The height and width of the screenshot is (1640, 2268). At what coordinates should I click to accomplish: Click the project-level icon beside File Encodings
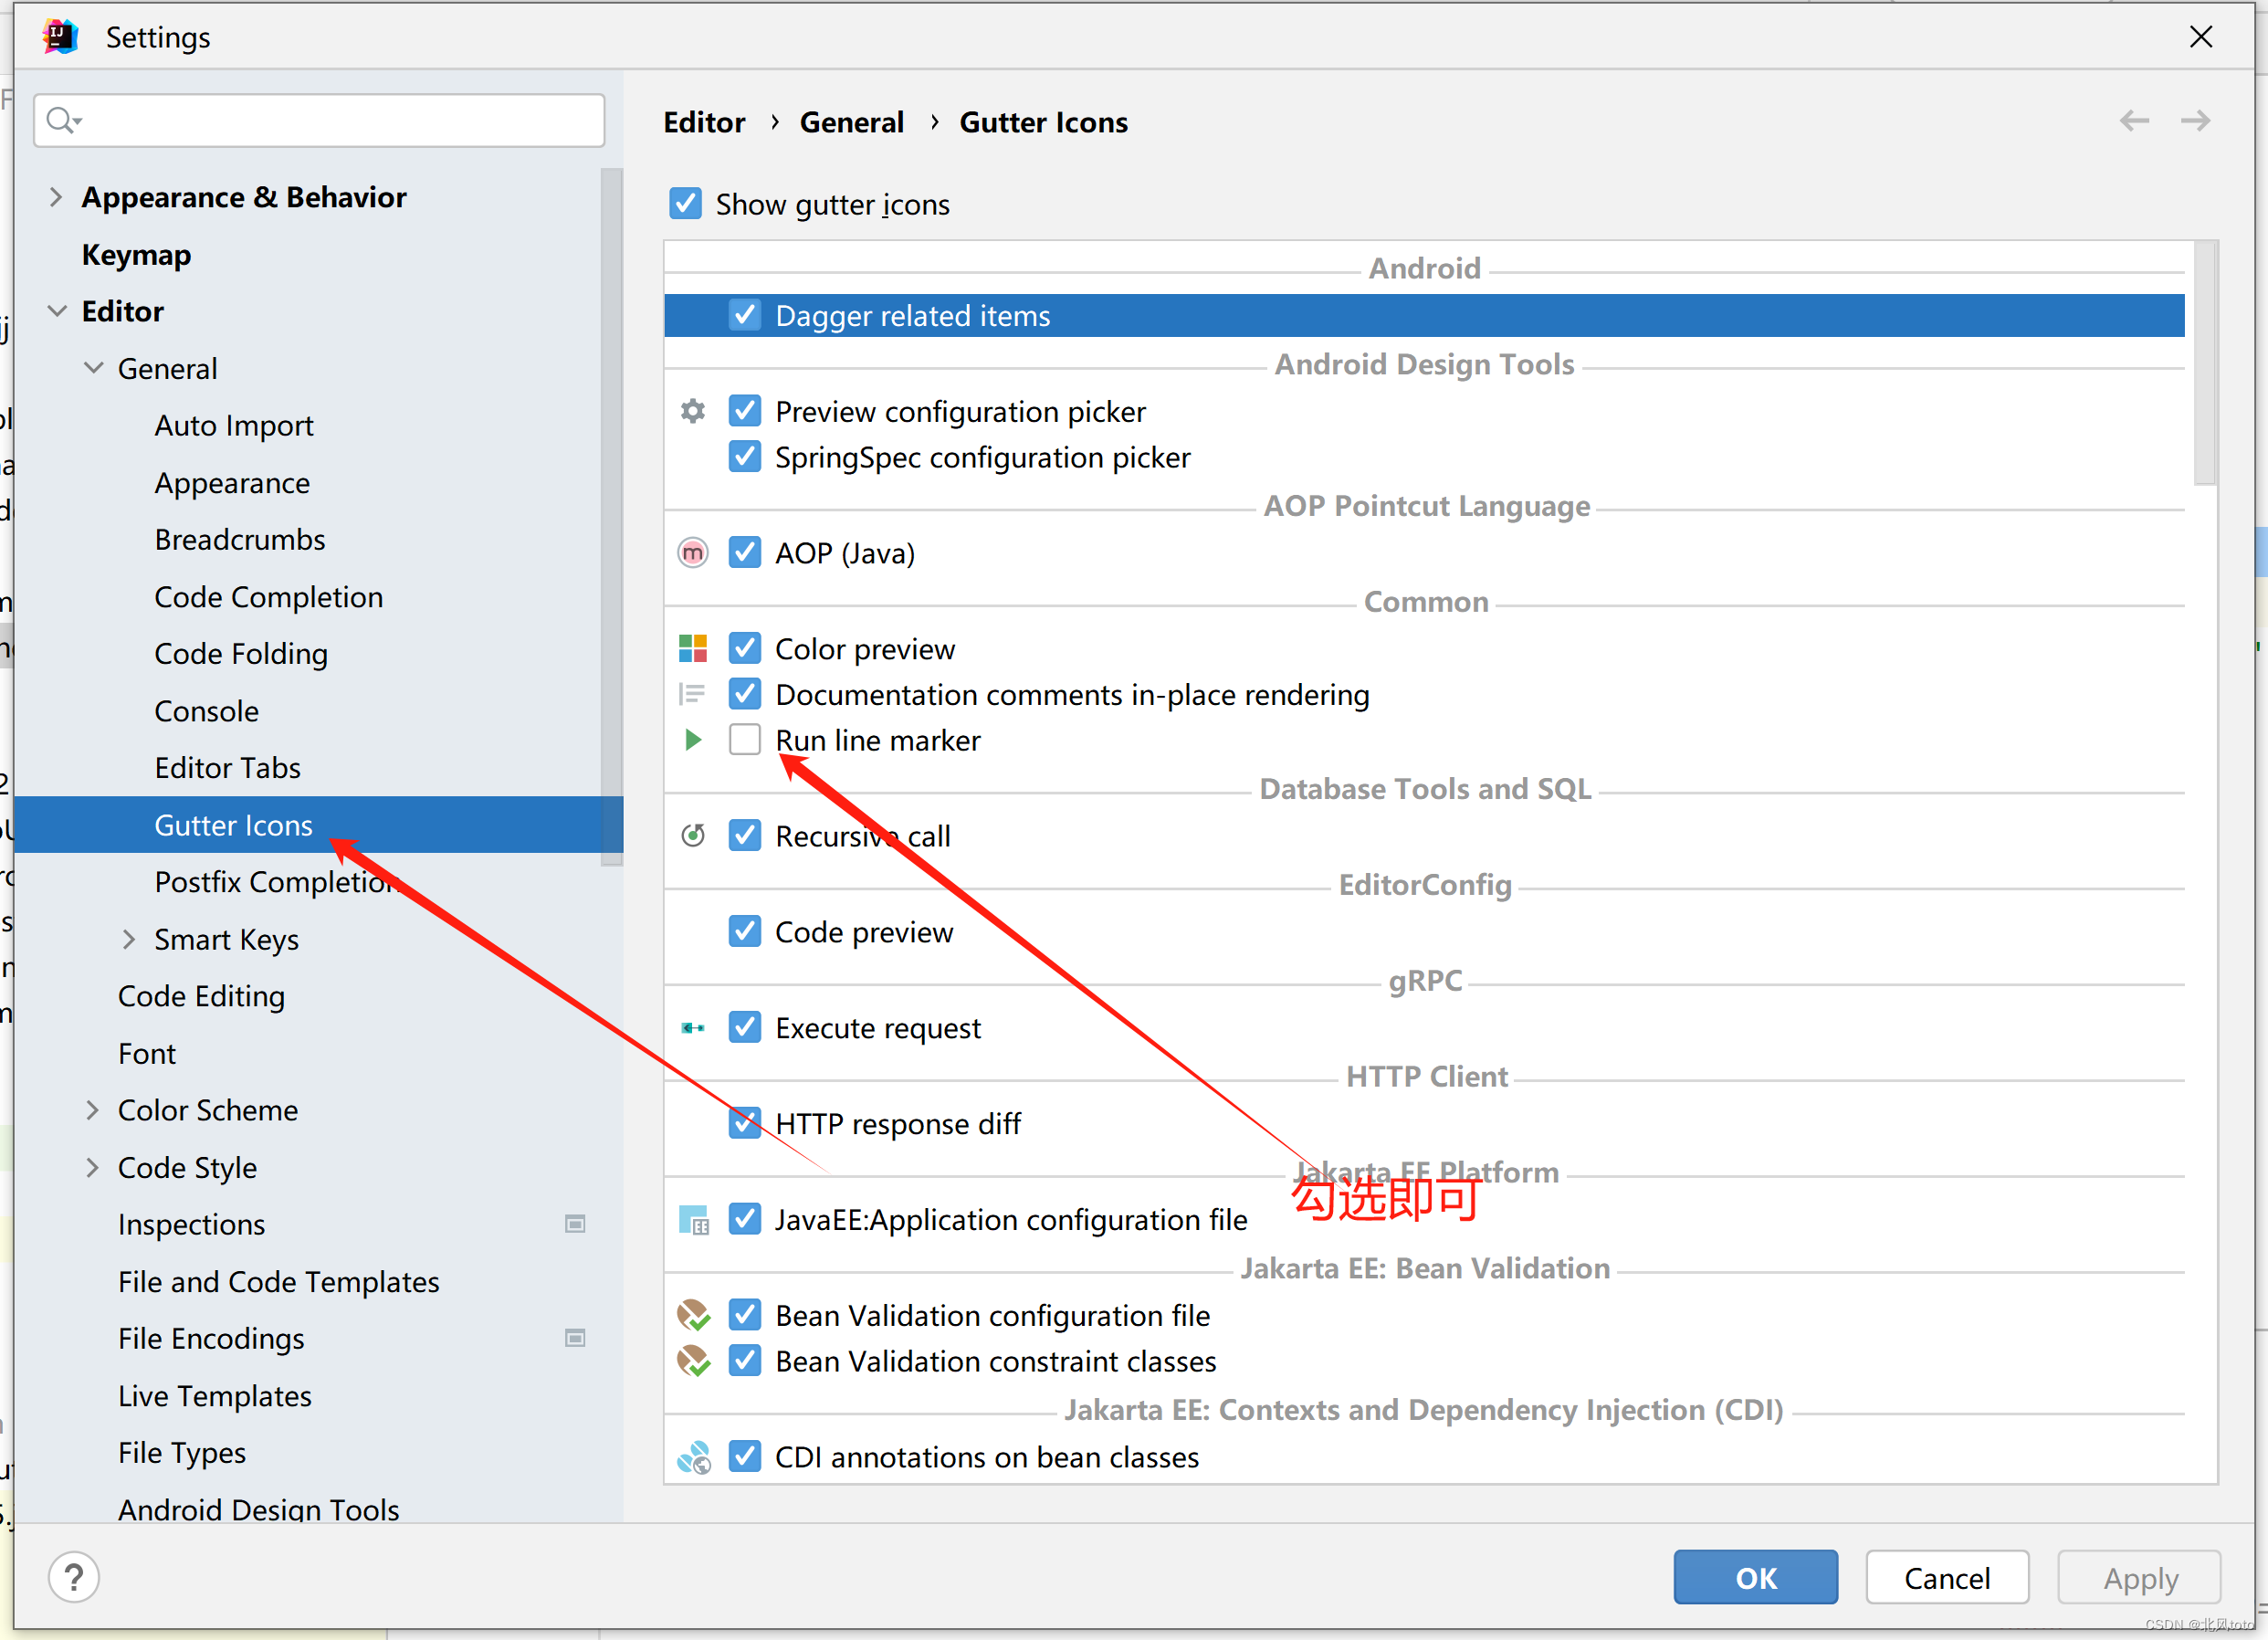(575, 1338)
